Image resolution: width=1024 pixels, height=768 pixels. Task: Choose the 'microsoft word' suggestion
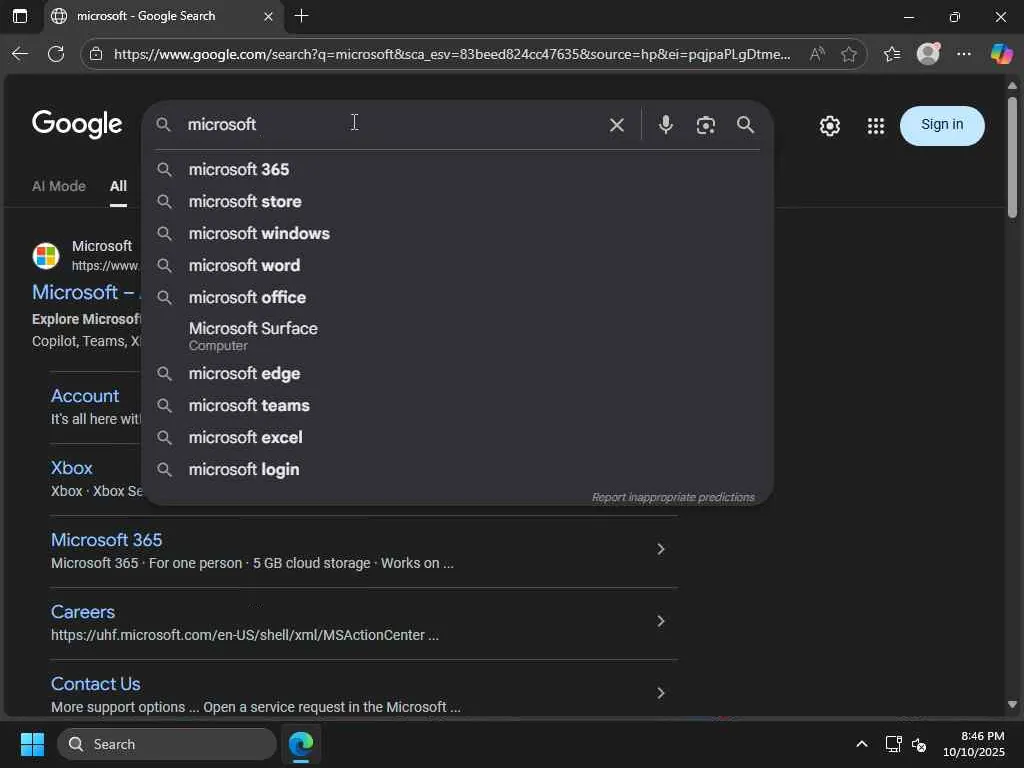(x=457, y=265)
